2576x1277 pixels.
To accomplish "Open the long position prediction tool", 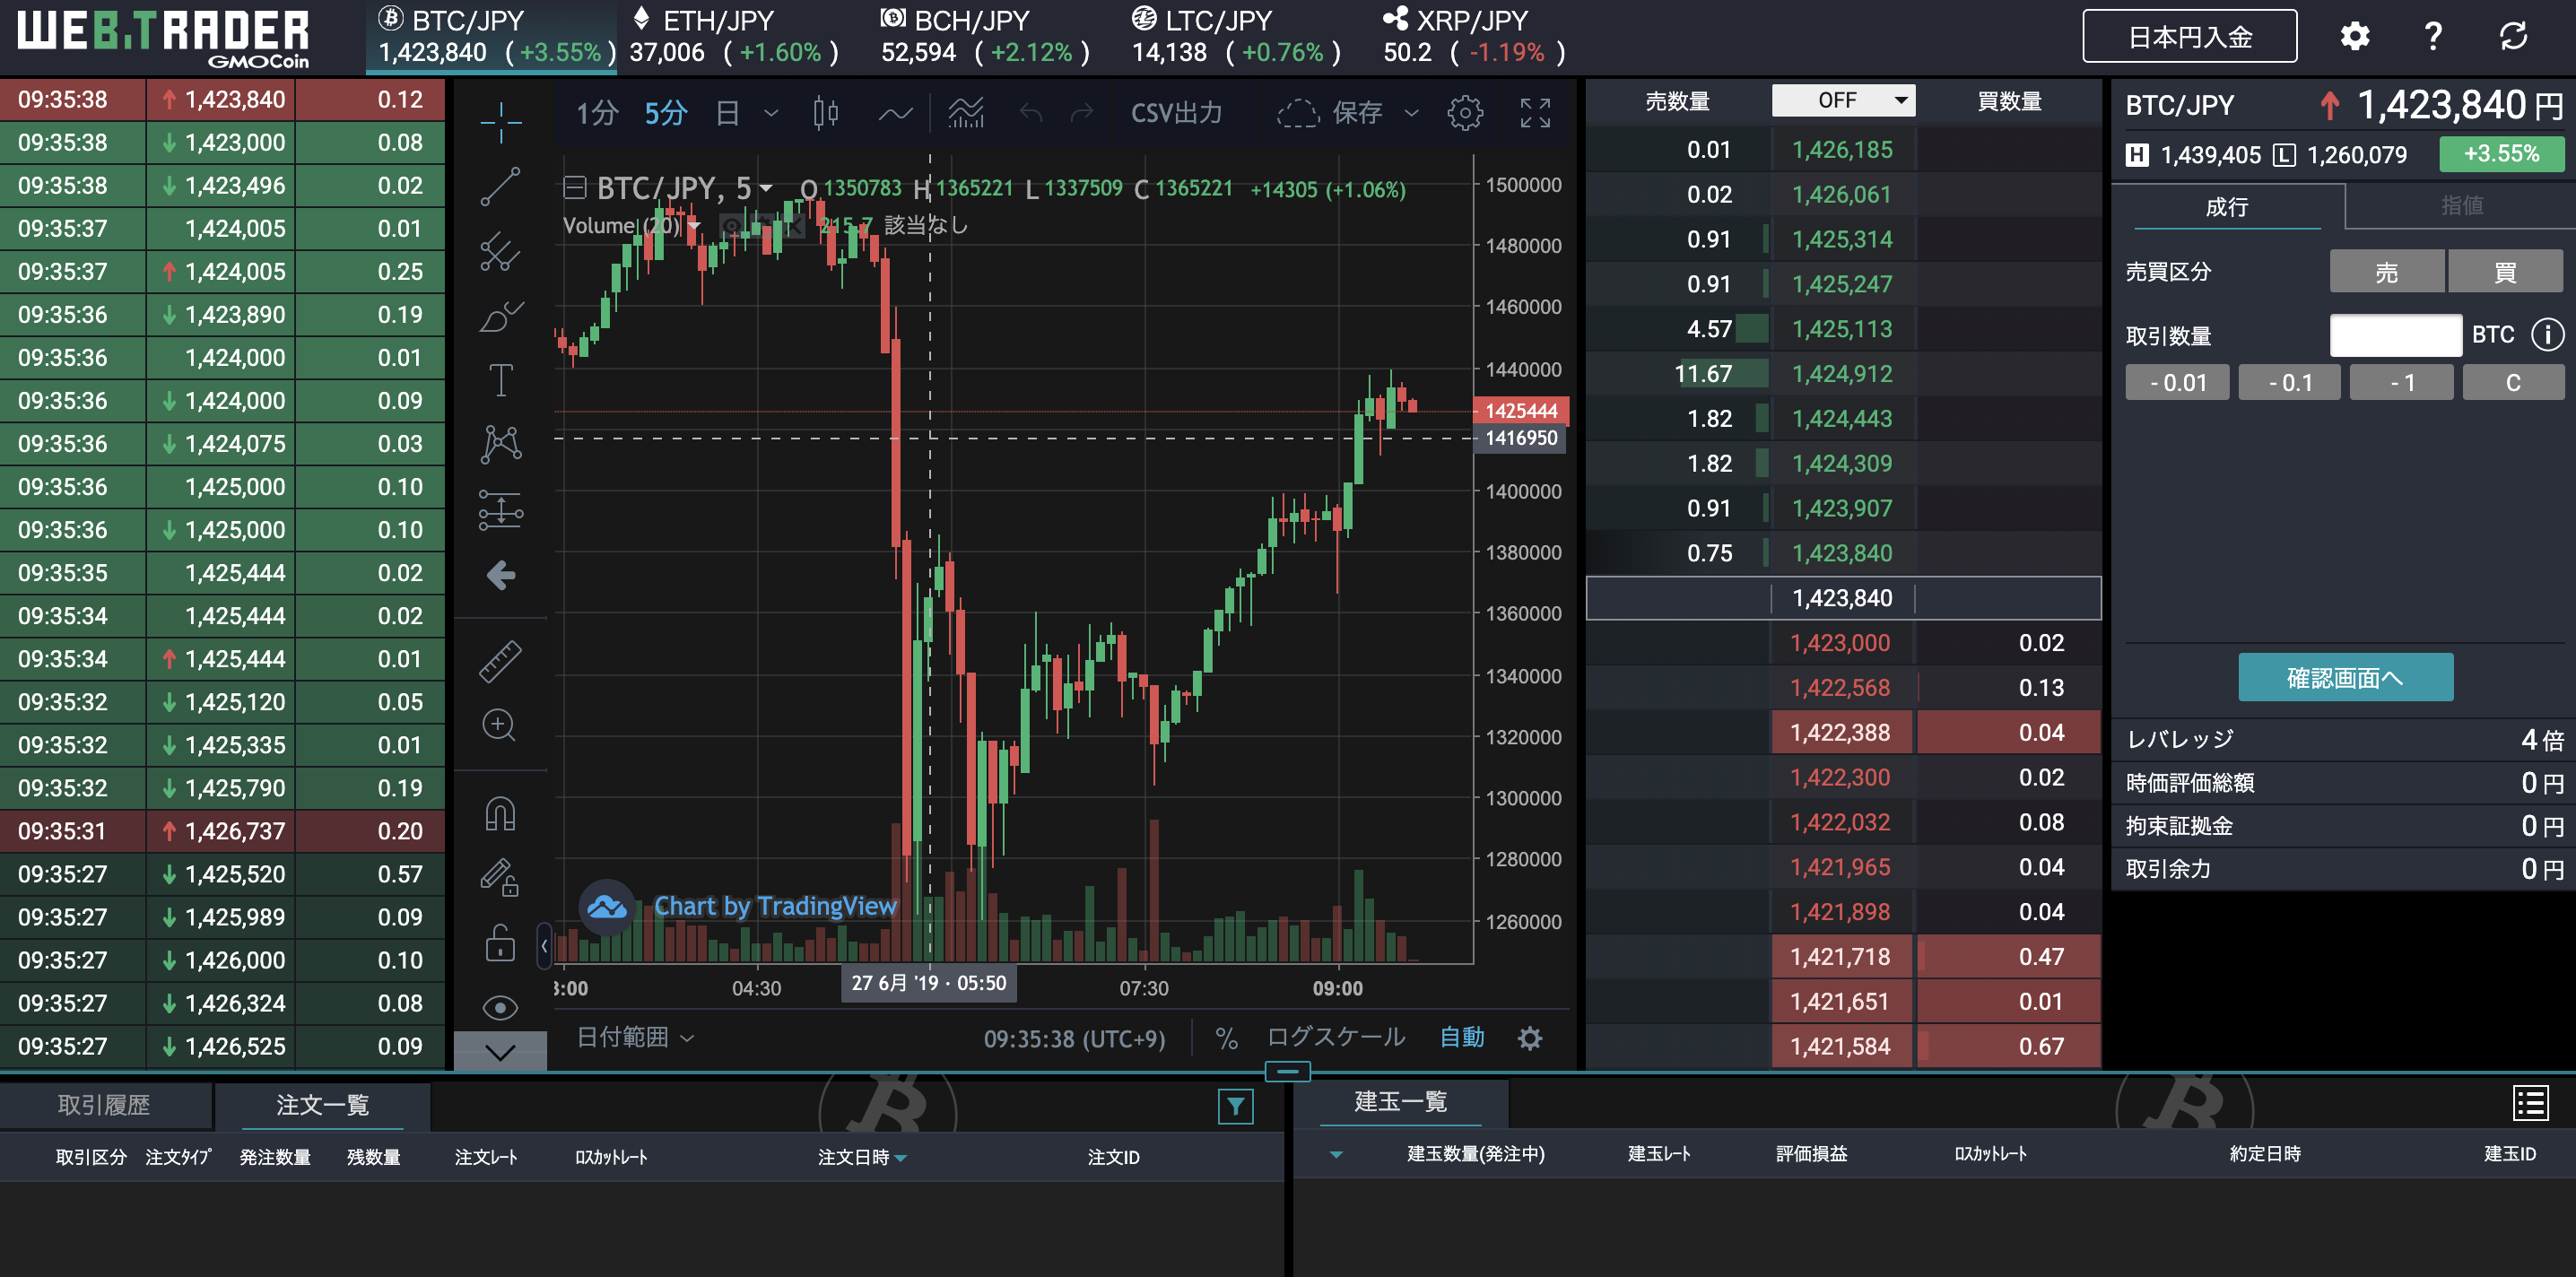I will (x=501, y=509).
